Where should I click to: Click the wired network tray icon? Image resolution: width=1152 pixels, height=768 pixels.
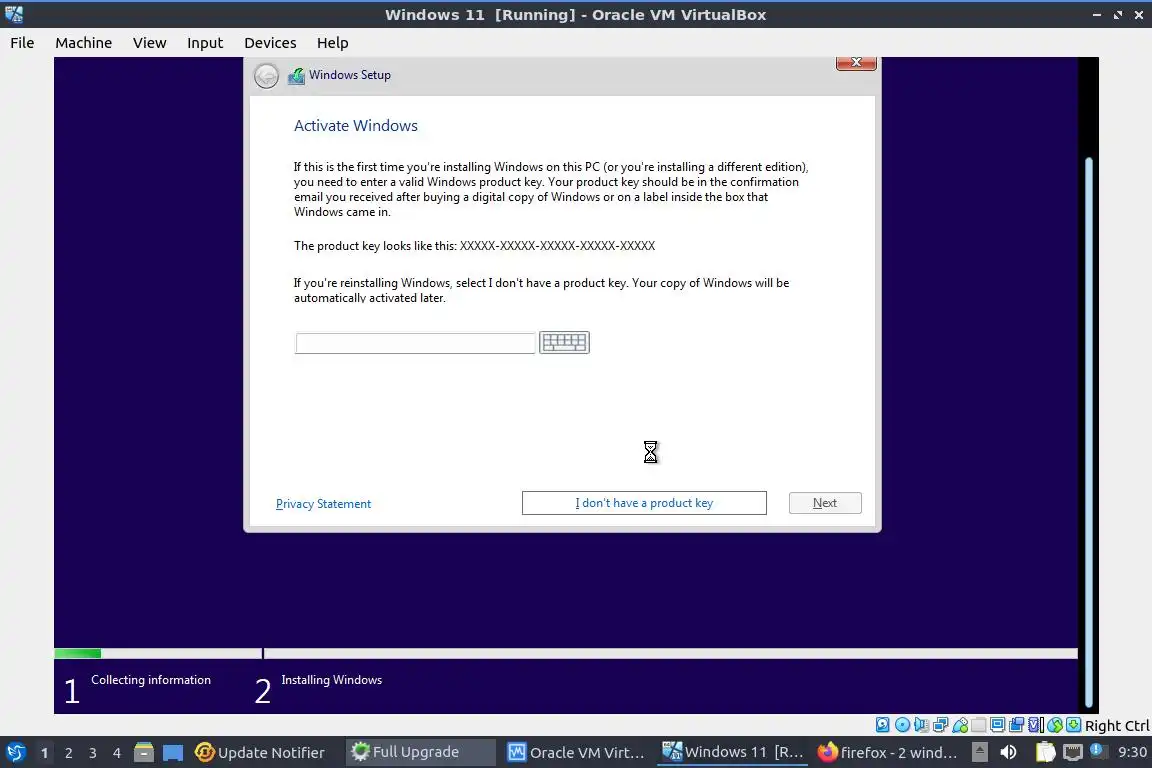1073,752
